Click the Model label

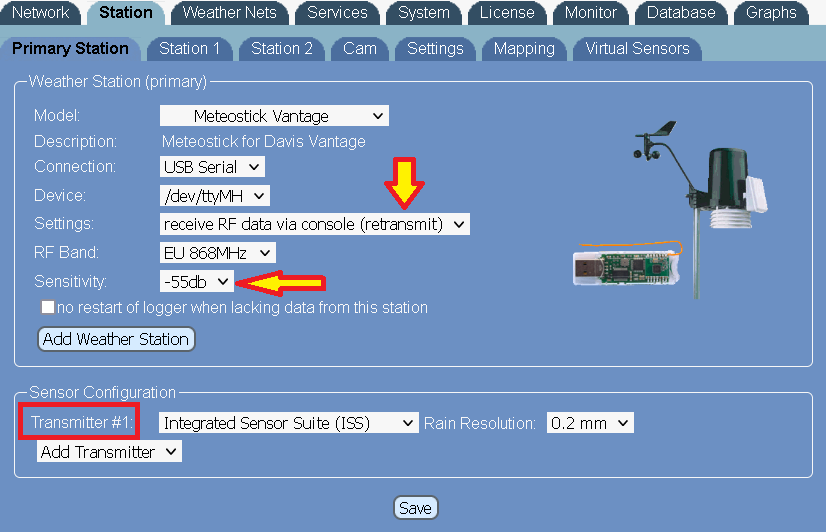click(x=57, y=115)
